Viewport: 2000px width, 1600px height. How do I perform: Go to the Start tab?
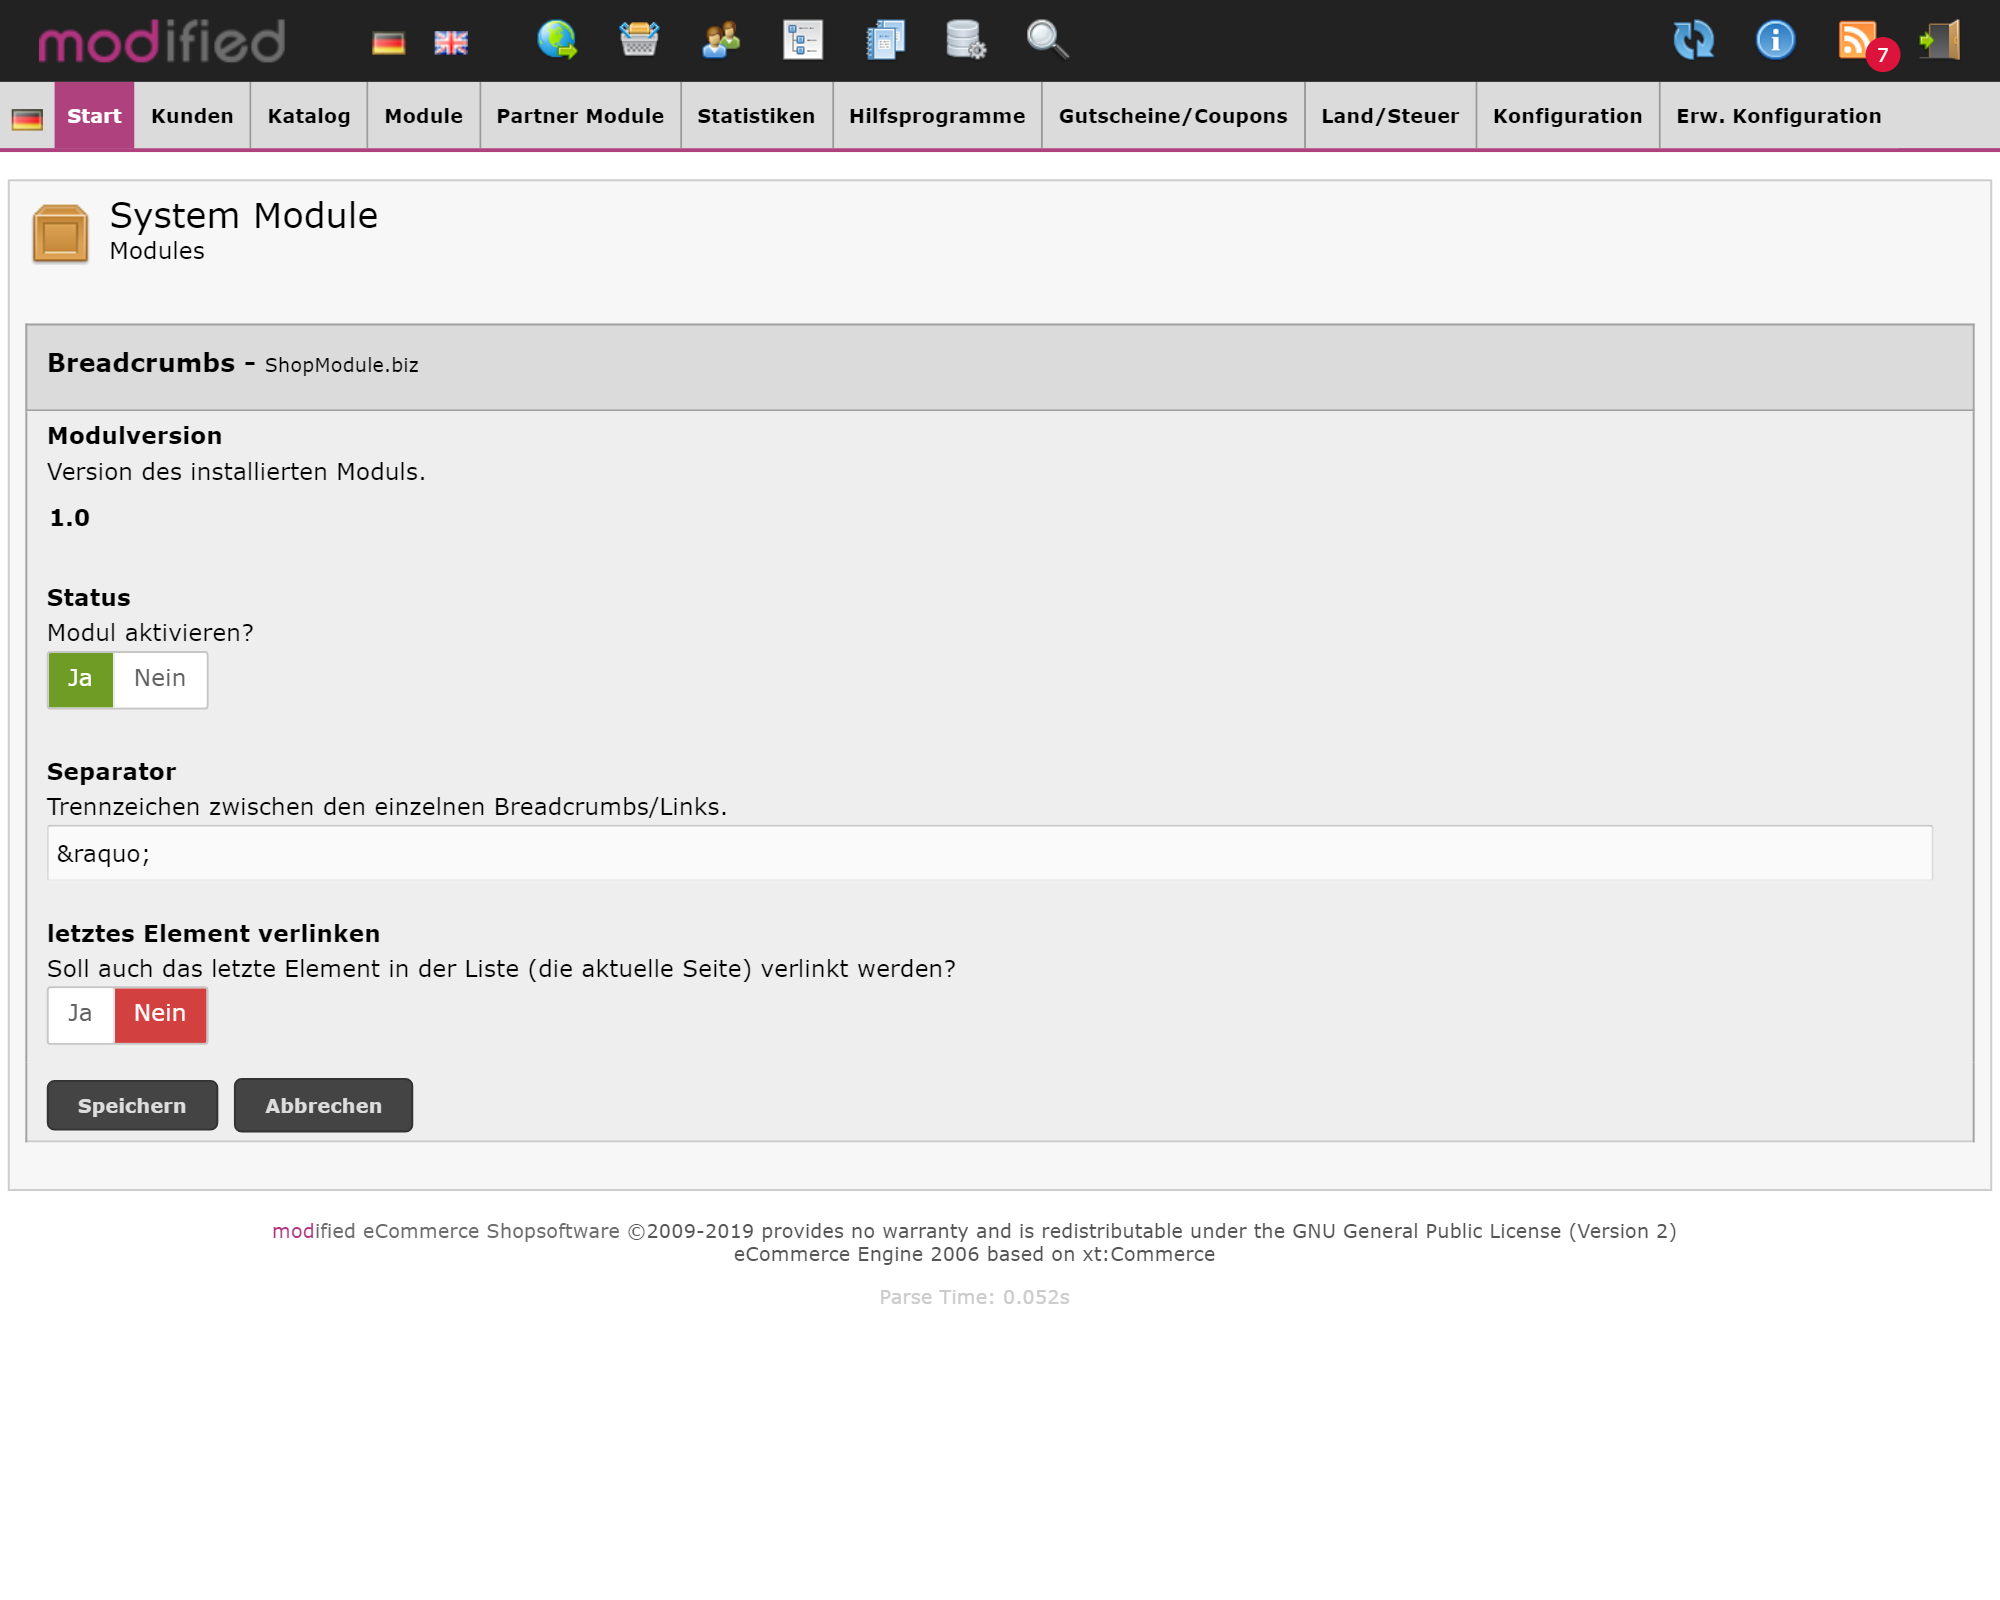point(94,116)
